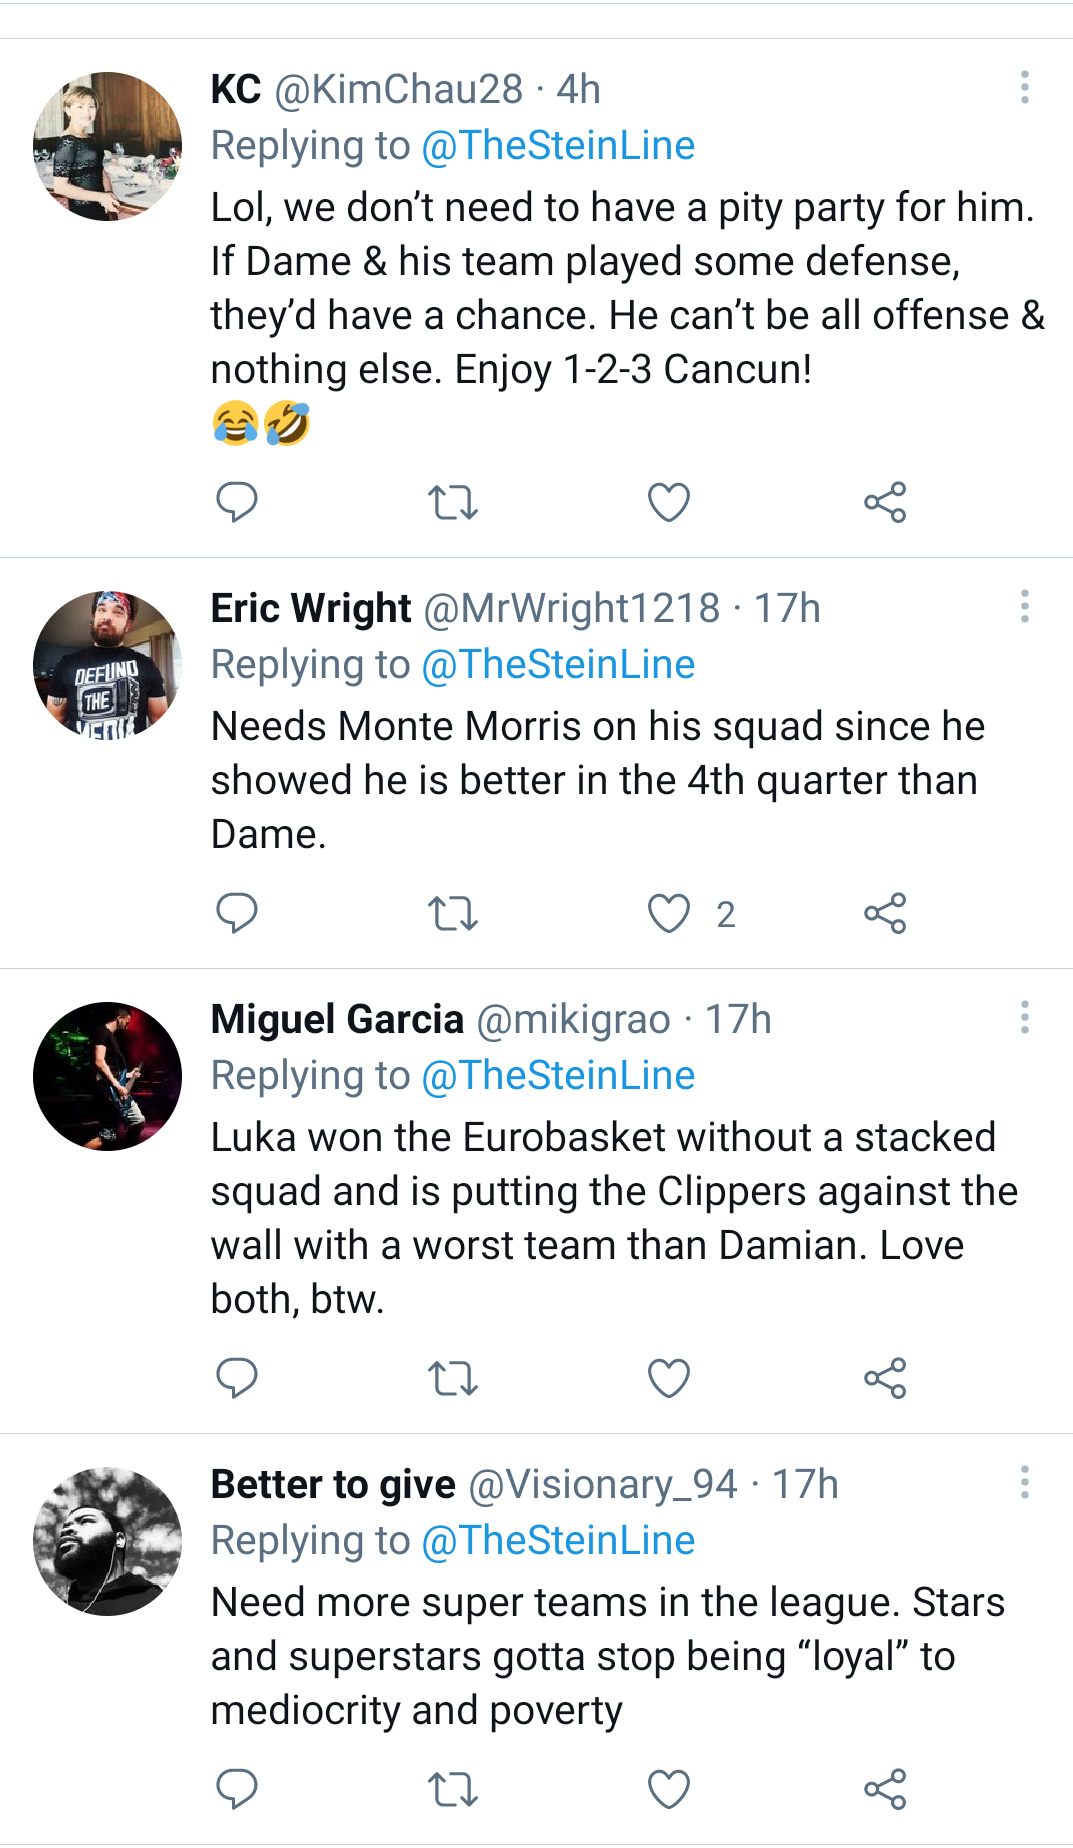Screen dimensions: 1073x1848
Task: Like KC's tweet about Dame
Action: [669, 502]
